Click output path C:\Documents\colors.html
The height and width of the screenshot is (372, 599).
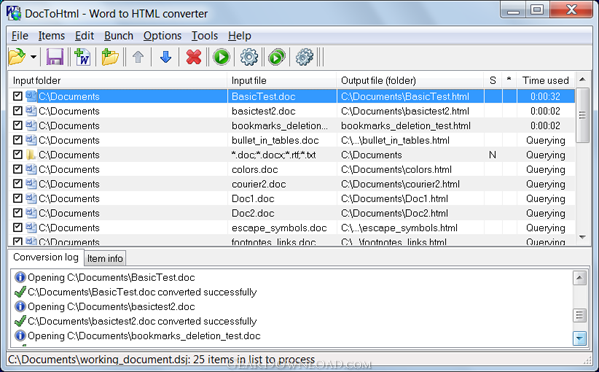point(396,169)
